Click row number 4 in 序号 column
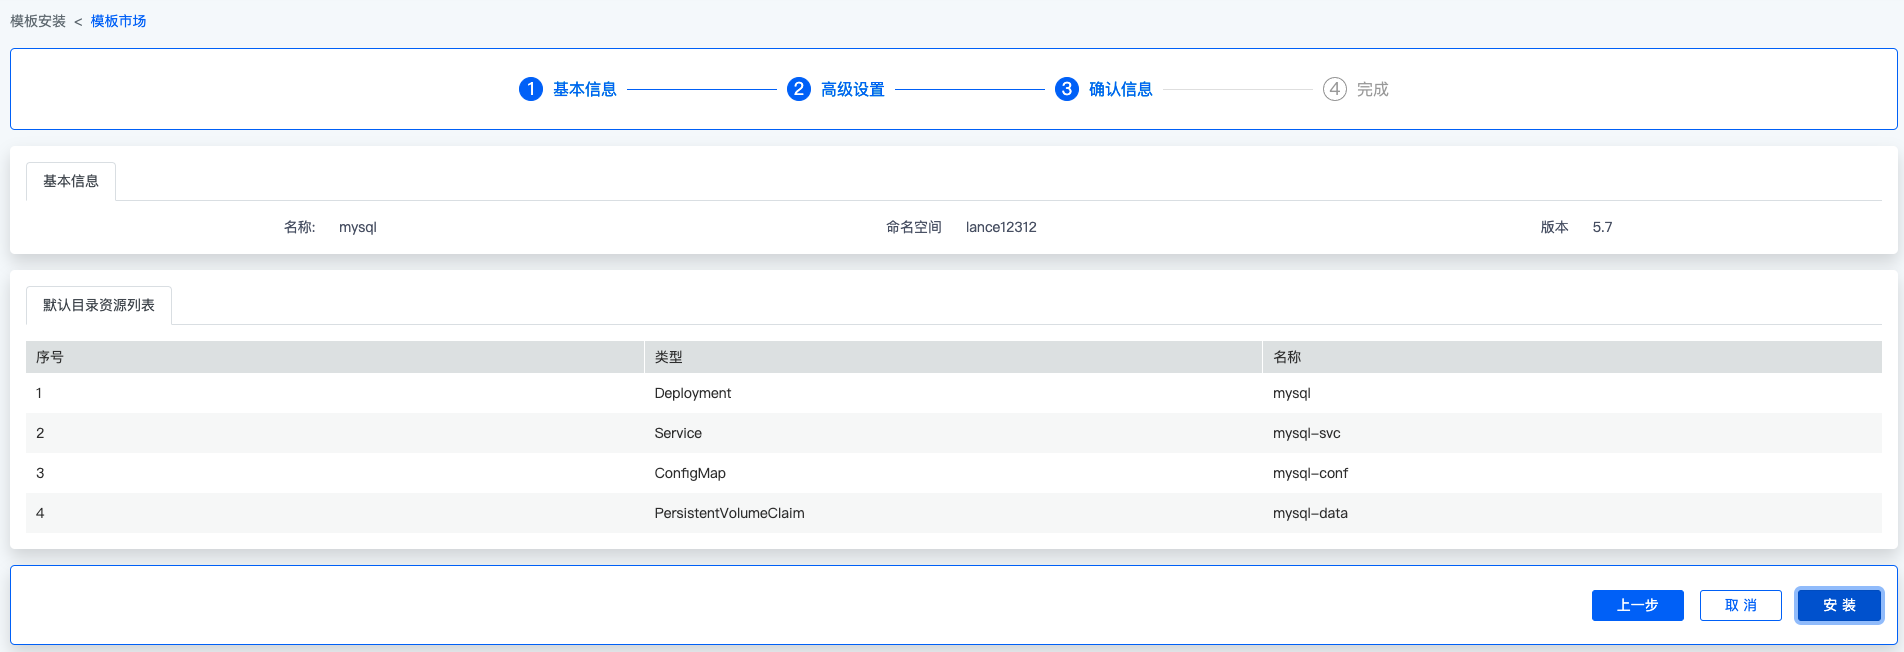This screenshot has height=652, width=1904. (40, 513)
